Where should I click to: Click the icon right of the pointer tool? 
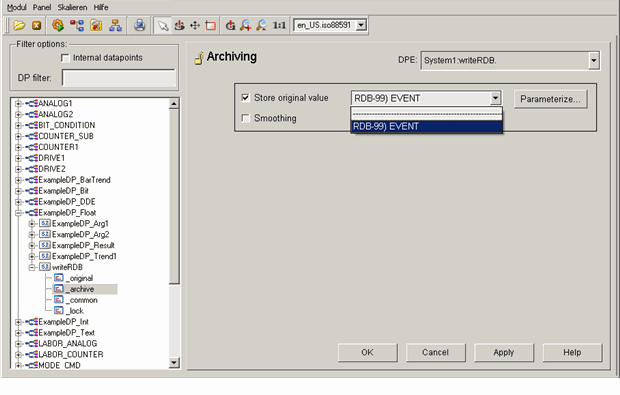point(180,25)
